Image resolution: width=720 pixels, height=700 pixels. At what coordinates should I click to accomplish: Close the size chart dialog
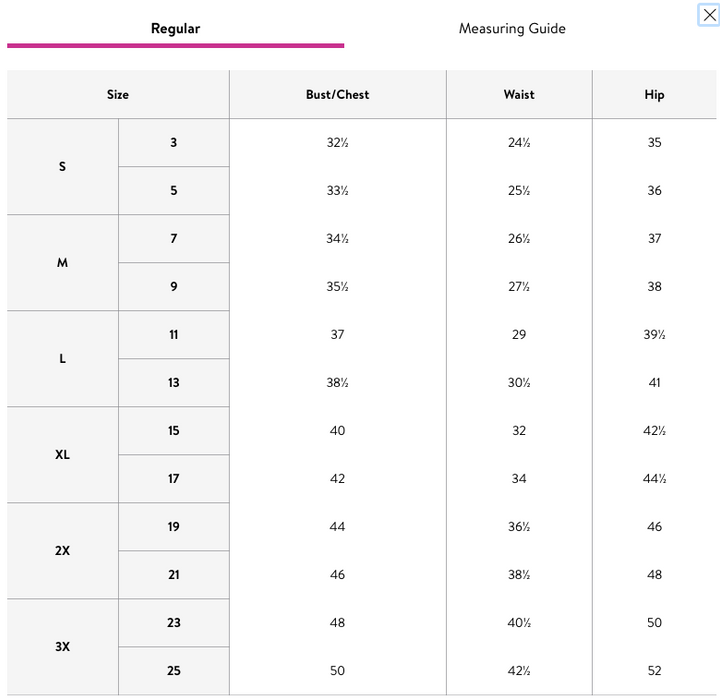[709, 15]
